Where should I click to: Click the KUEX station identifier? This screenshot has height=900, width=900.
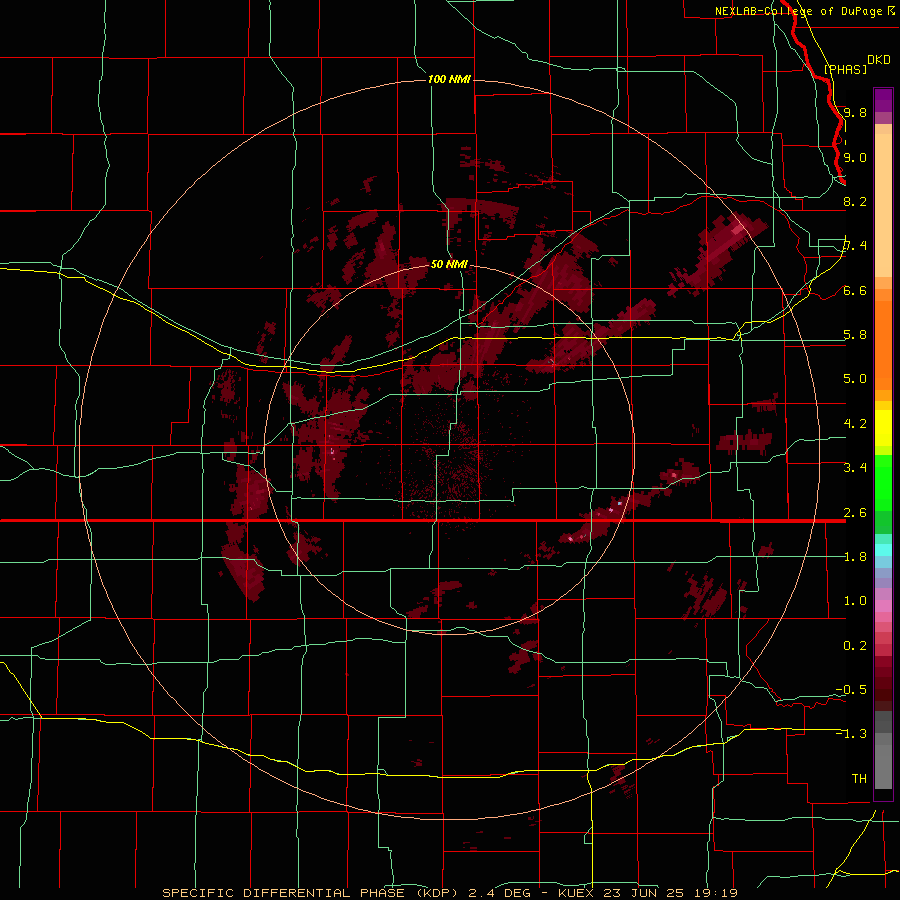coord(574,893)
